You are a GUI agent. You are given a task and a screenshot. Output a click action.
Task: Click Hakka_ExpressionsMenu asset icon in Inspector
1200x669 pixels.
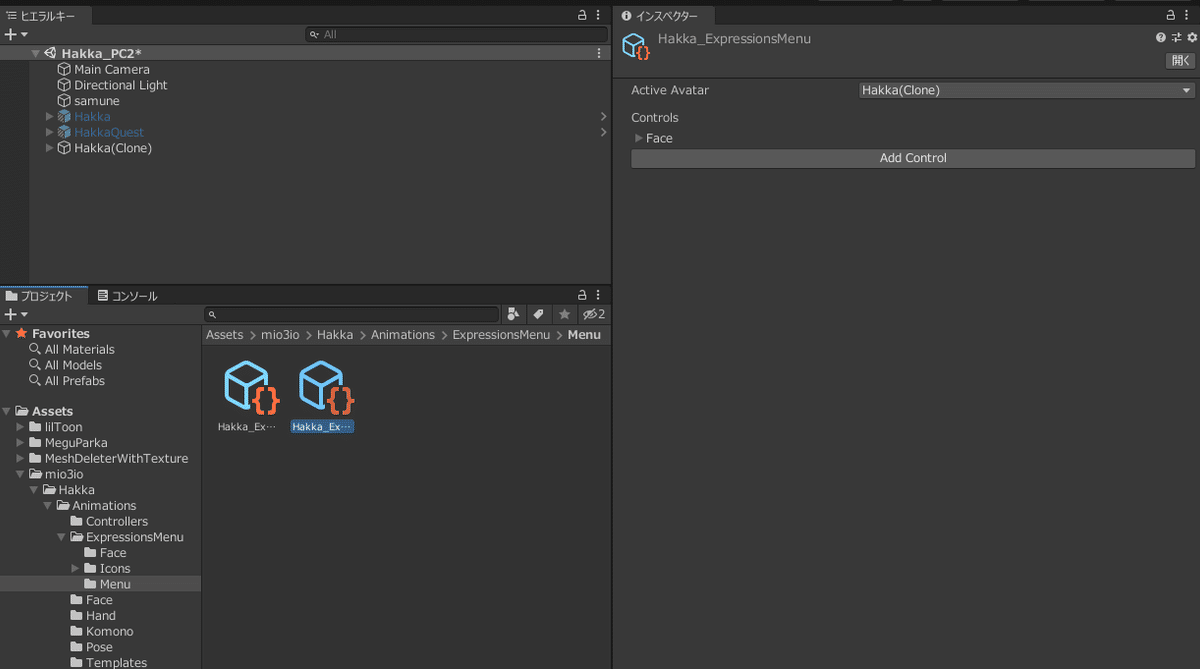[636, 45]
